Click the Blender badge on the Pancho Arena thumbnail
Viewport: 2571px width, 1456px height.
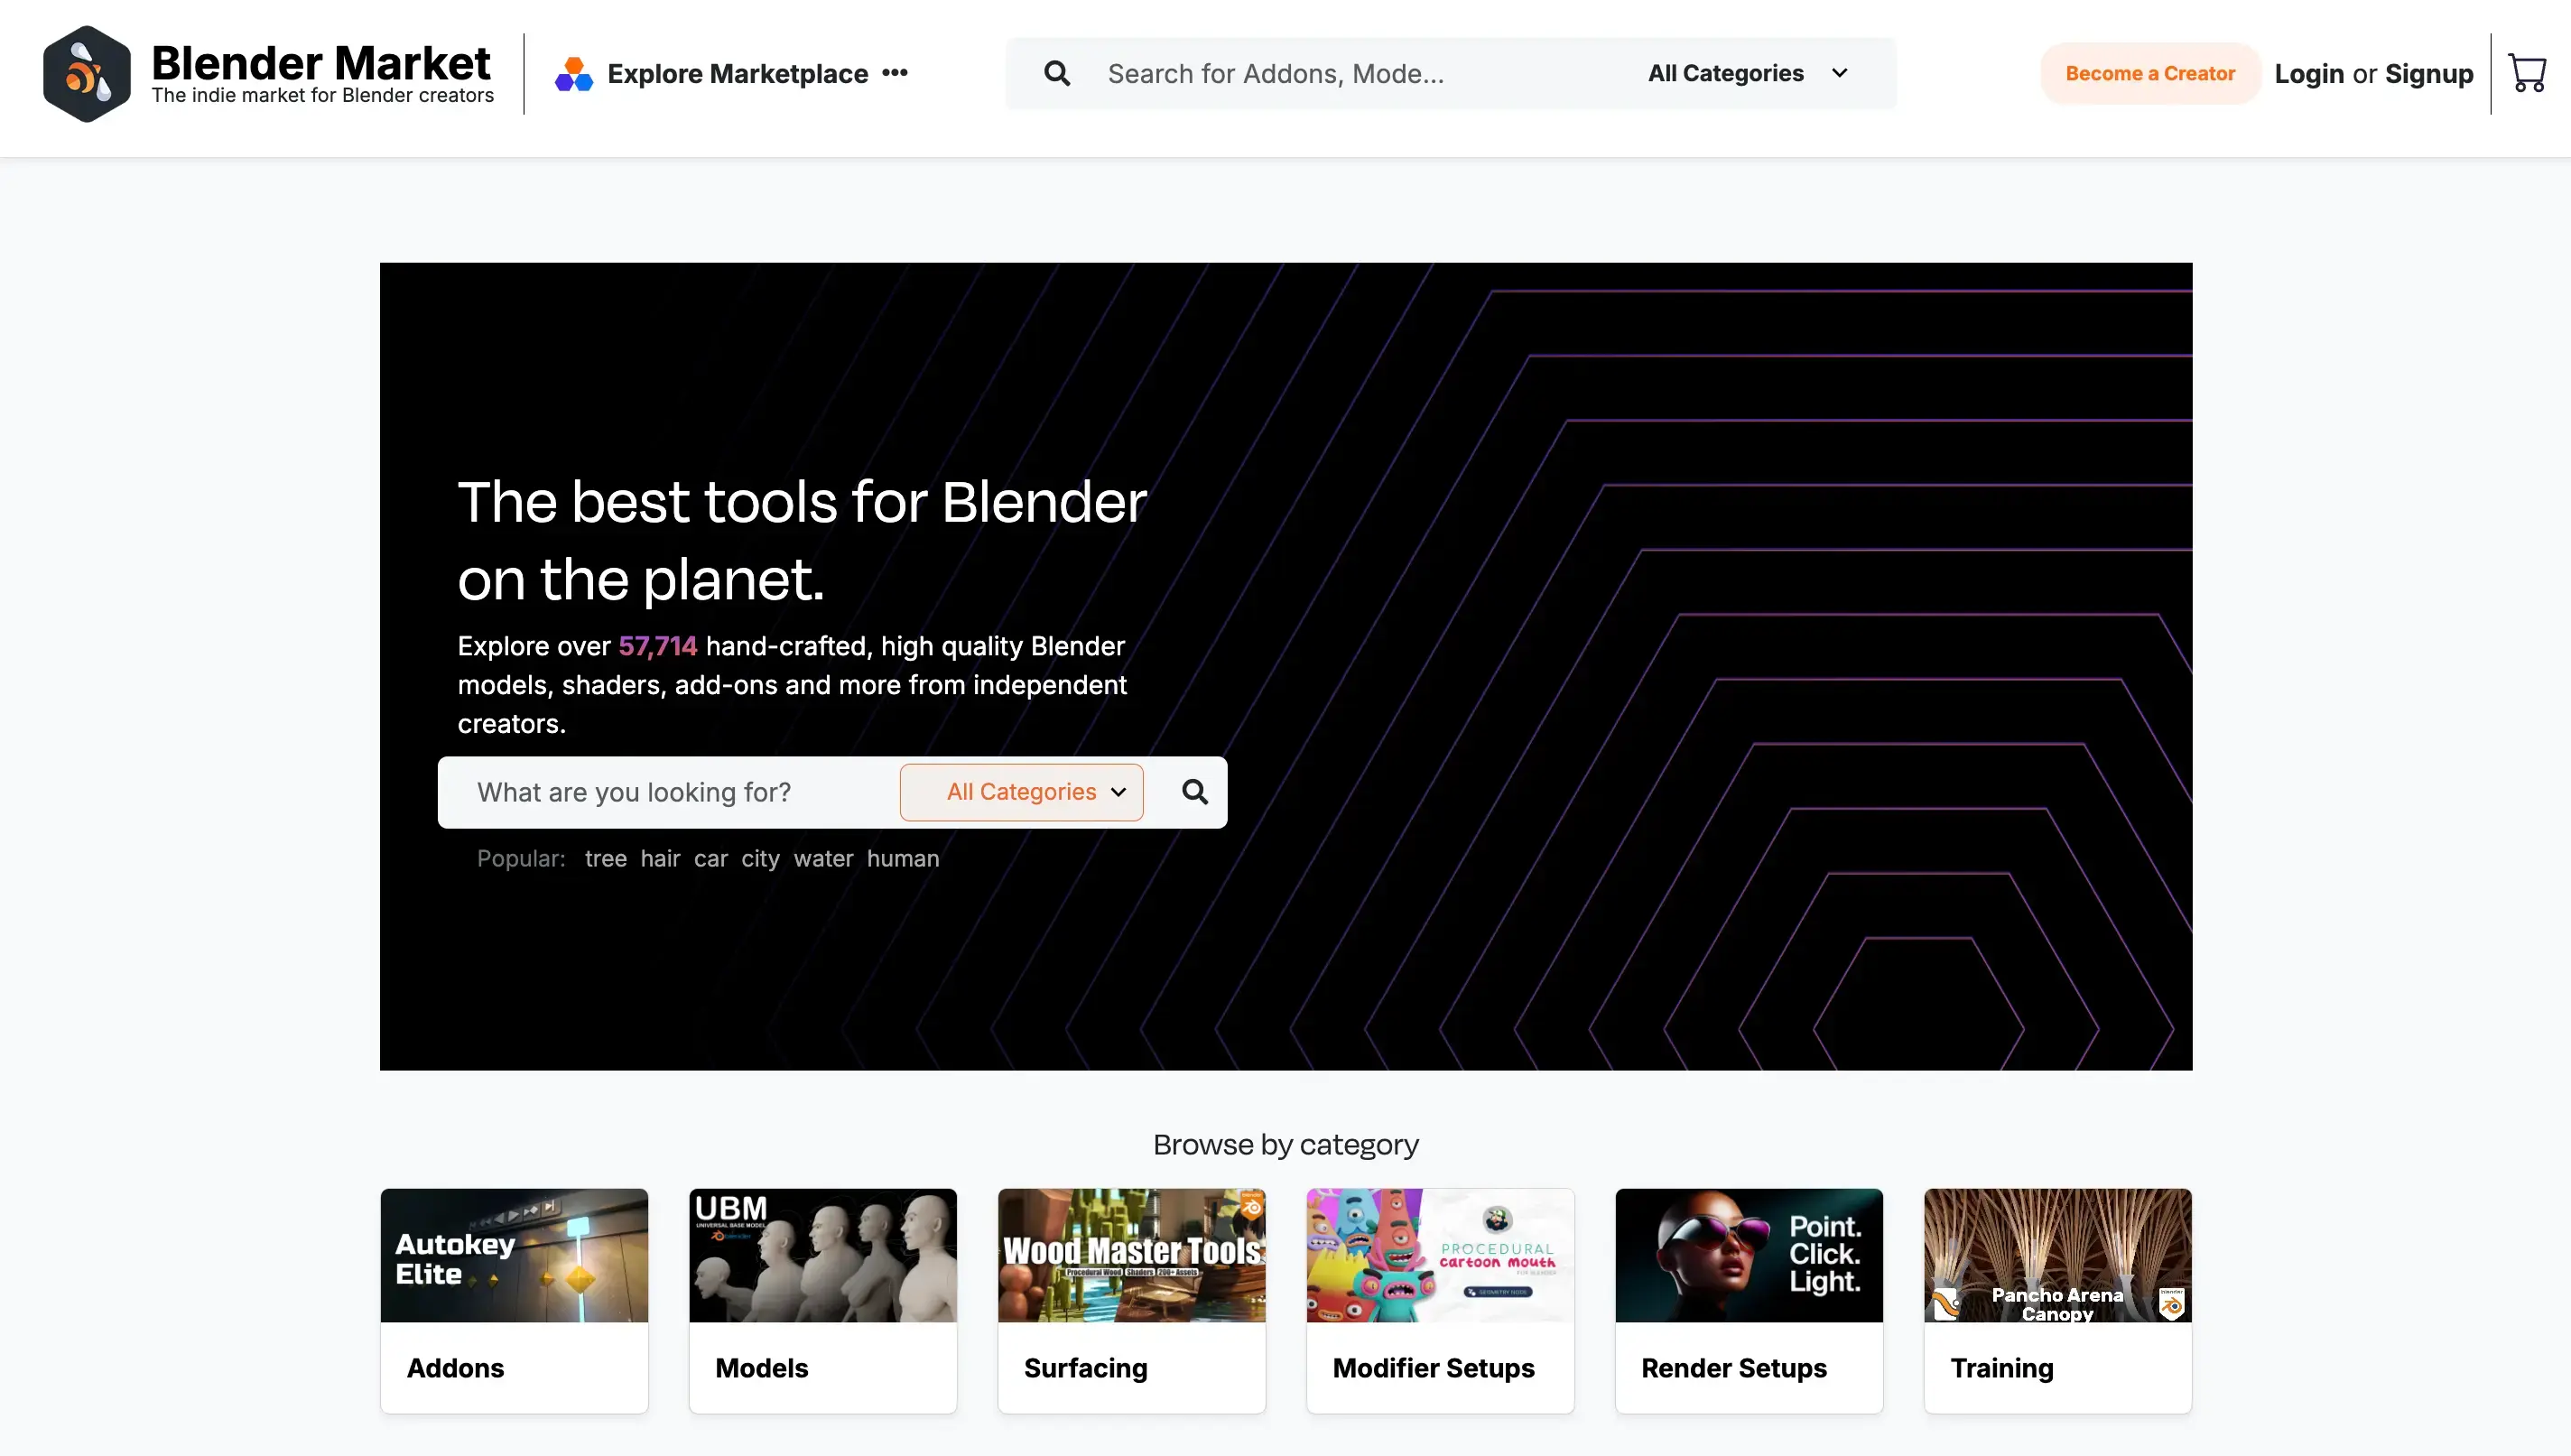pyautogui.click(x=2172, y=1303)
